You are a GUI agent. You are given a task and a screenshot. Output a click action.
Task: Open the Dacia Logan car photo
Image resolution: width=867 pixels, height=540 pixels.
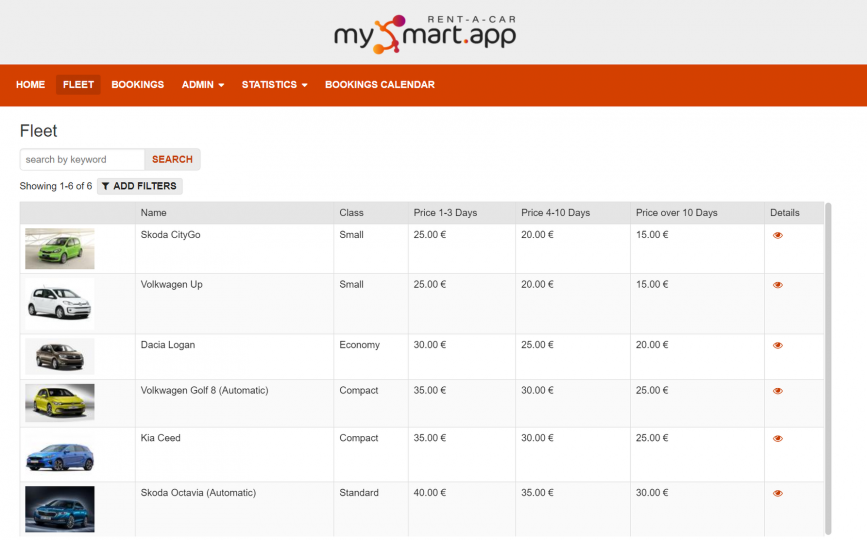pyautogui.click(x=60, y=356)
